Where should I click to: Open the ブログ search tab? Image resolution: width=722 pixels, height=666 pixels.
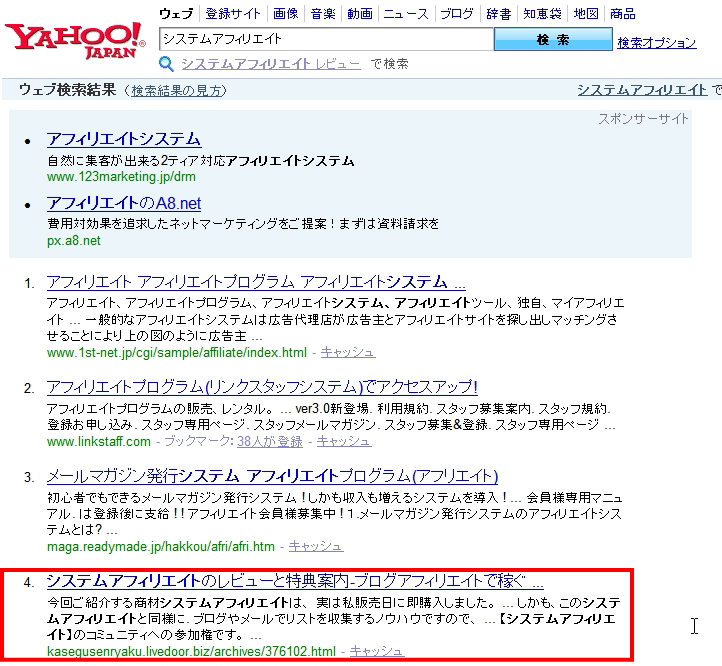(x=456, y=14)
